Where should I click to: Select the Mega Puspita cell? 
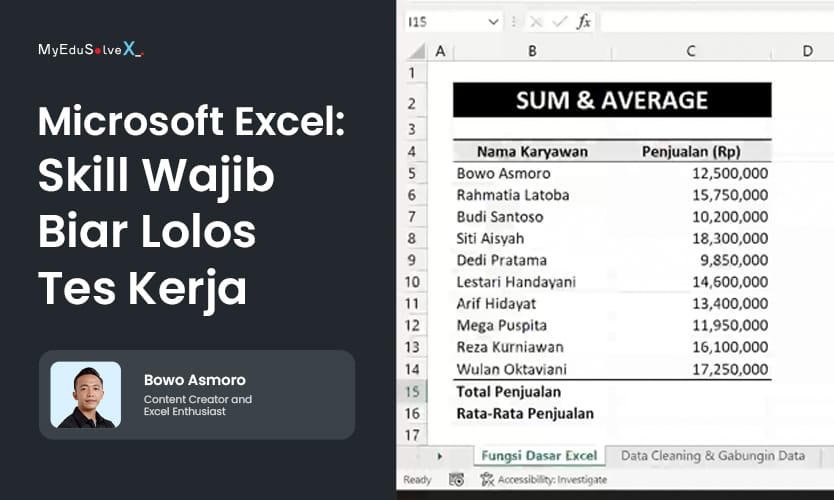tap(532, 326)
